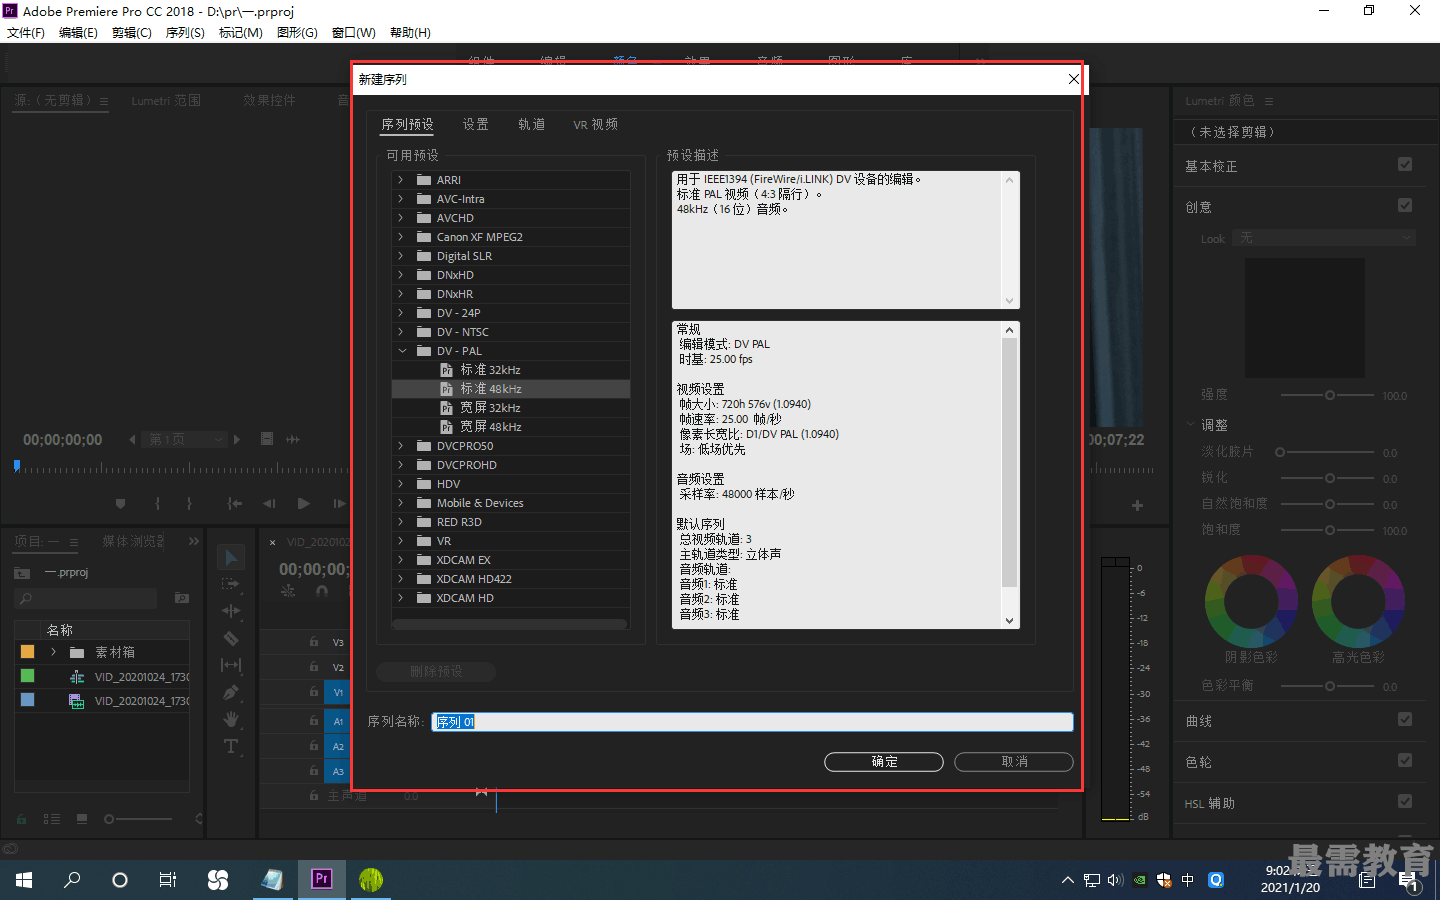Open the Windows Start menu
Image resolution: width=1440 pixels, height=900 pixels.
point(24,880)
